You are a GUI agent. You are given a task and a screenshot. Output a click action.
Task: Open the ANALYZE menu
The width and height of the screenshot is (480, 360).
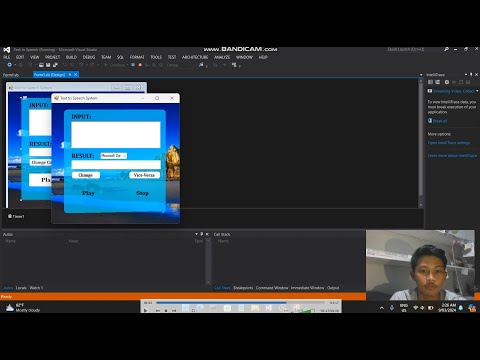[222, 57]
